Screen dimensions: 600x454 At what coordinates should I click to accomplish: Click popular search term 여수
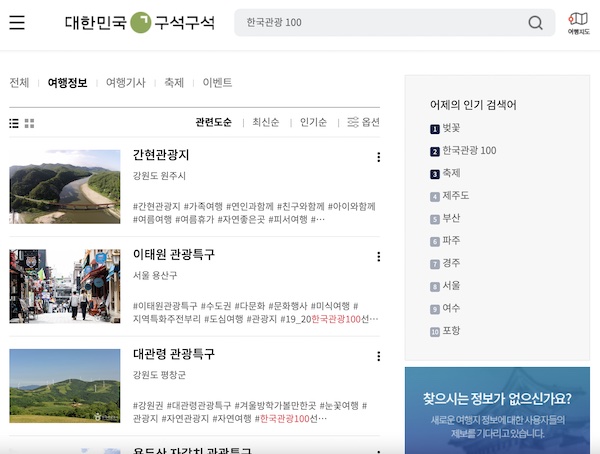click(x=451, y=308)
